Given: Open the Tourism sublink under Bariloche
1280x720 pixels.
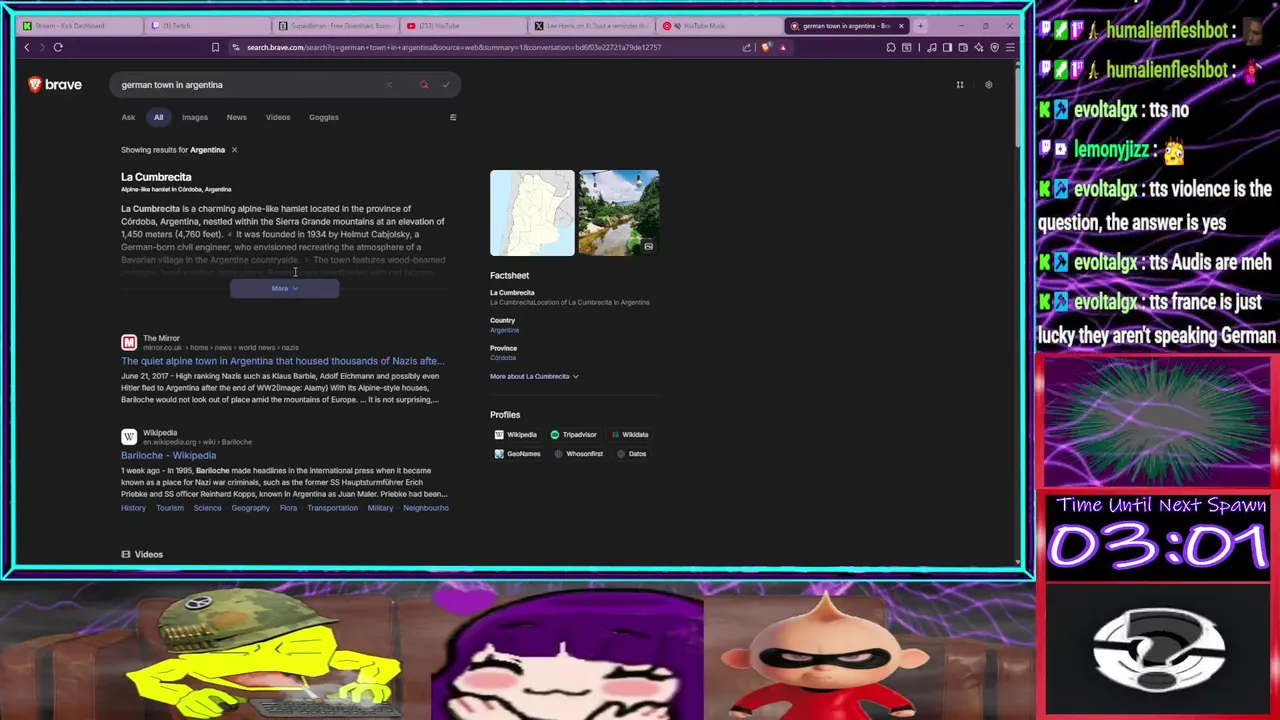Looking at the screenshot, I should (x=170, y=508).
